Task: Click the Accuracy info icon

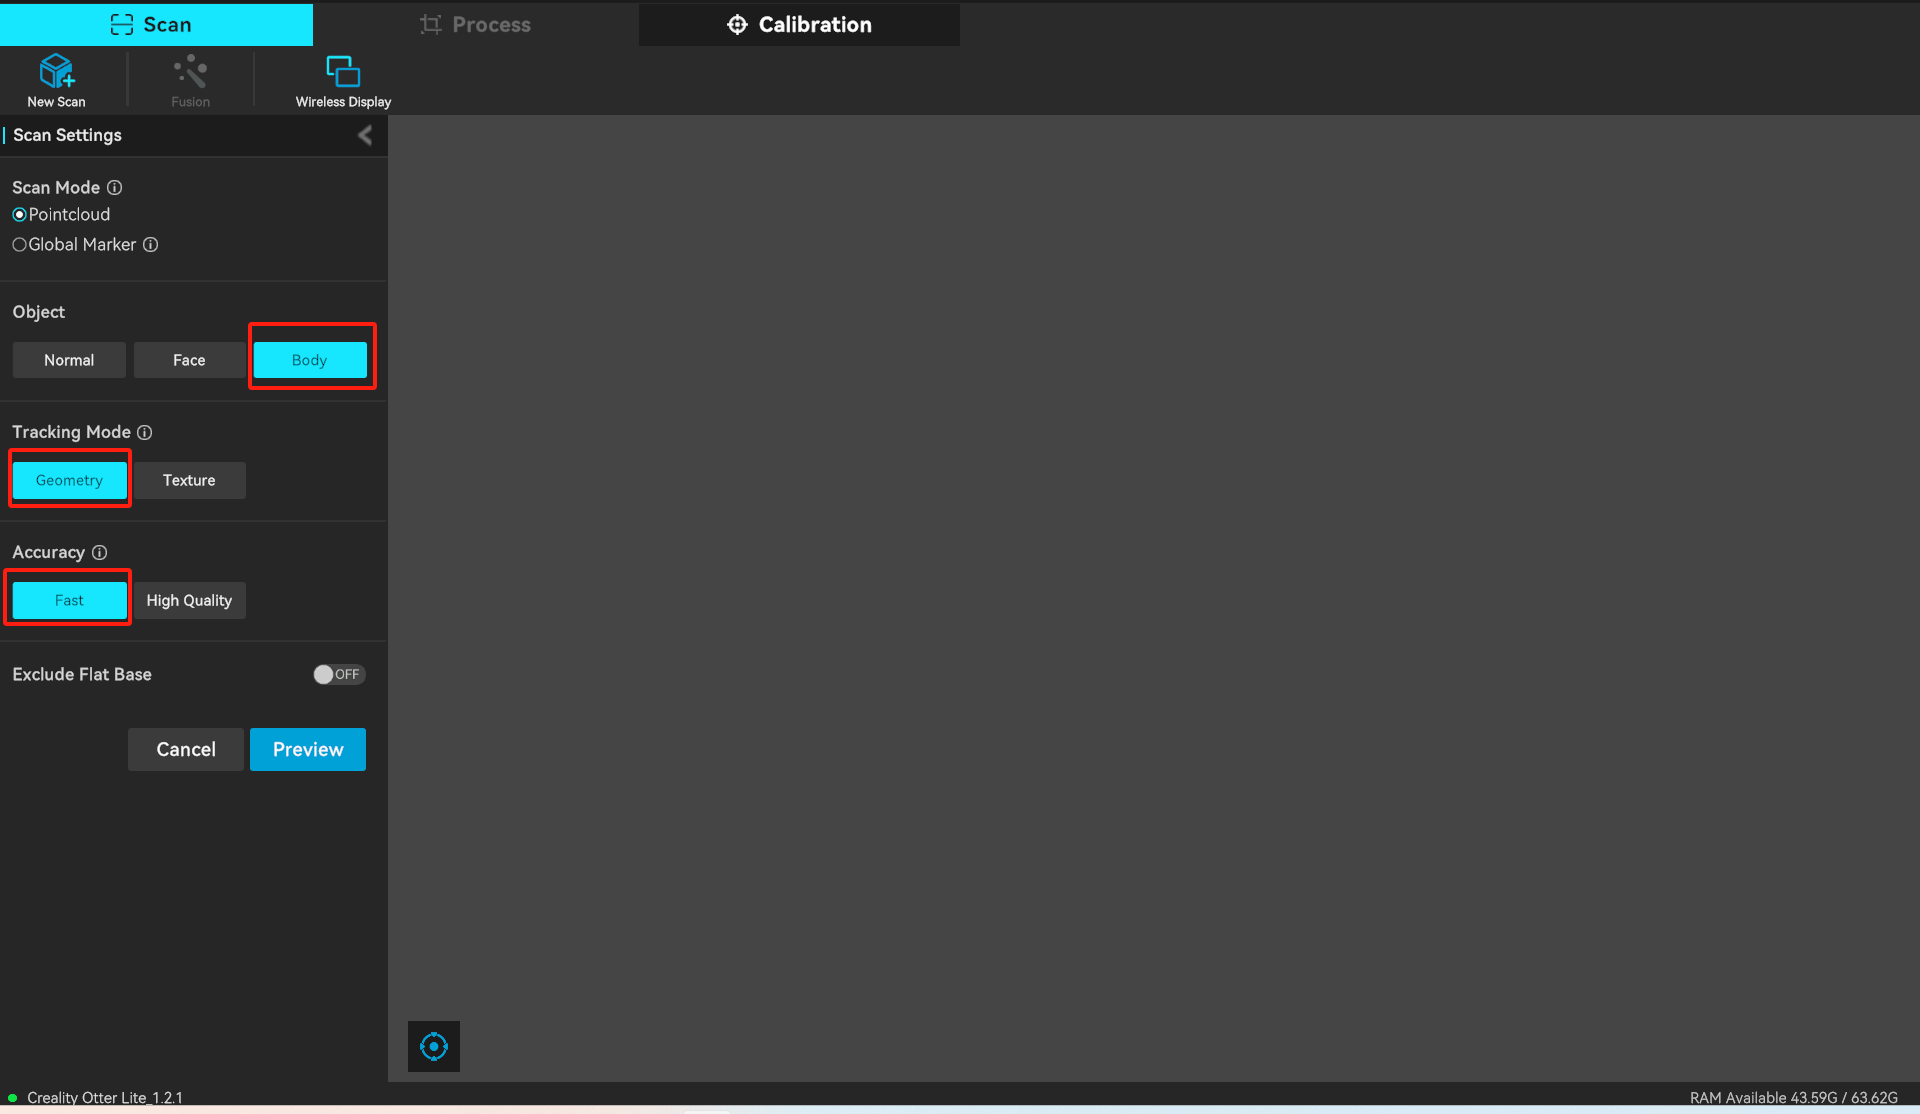Action: click(100, 552)
